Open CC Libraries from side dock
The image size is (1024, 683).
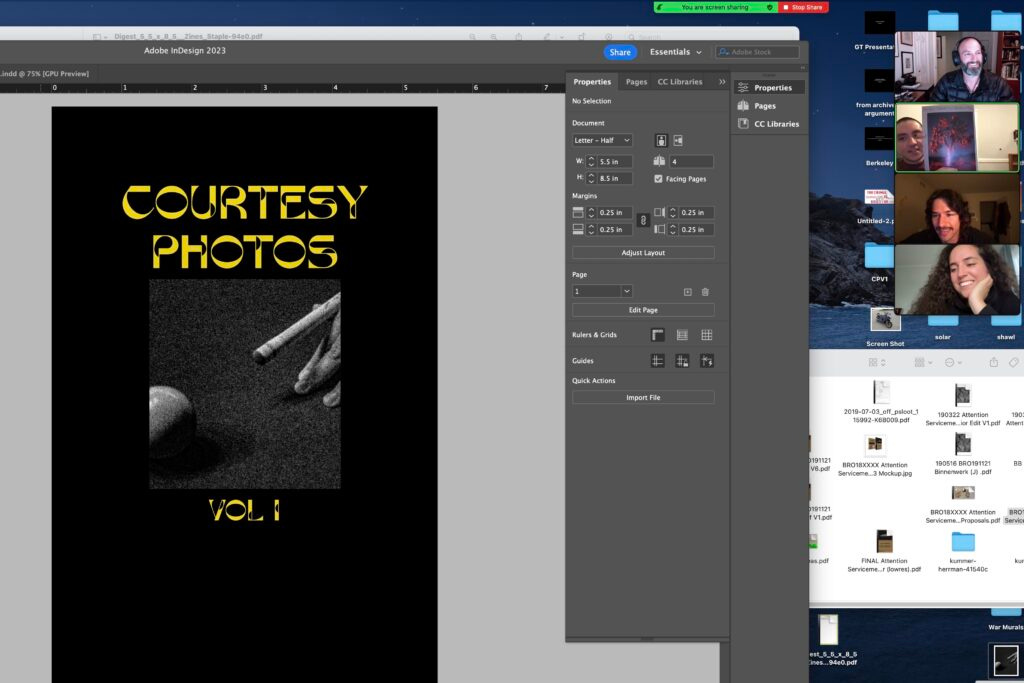point(769,123)
